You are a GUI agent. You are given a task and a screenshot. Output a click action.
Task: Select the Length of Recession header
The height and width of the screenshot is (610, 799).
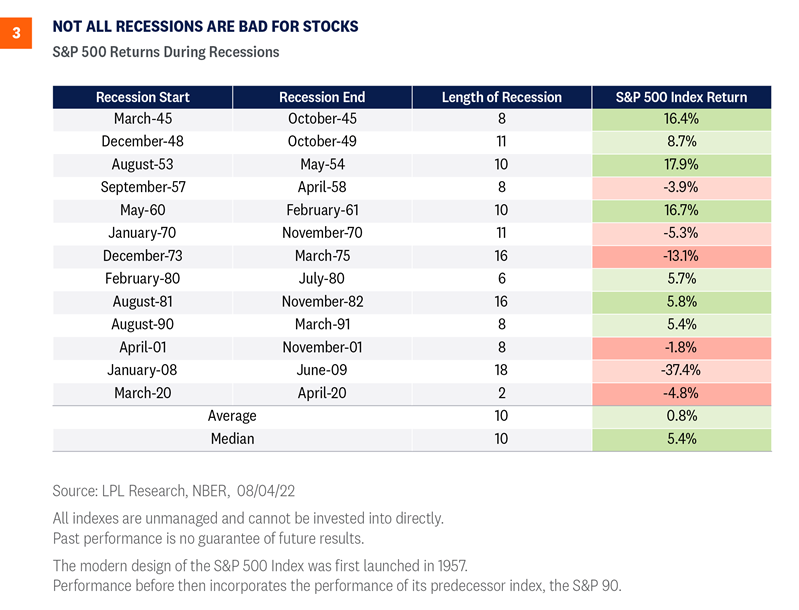coord(501,97)
